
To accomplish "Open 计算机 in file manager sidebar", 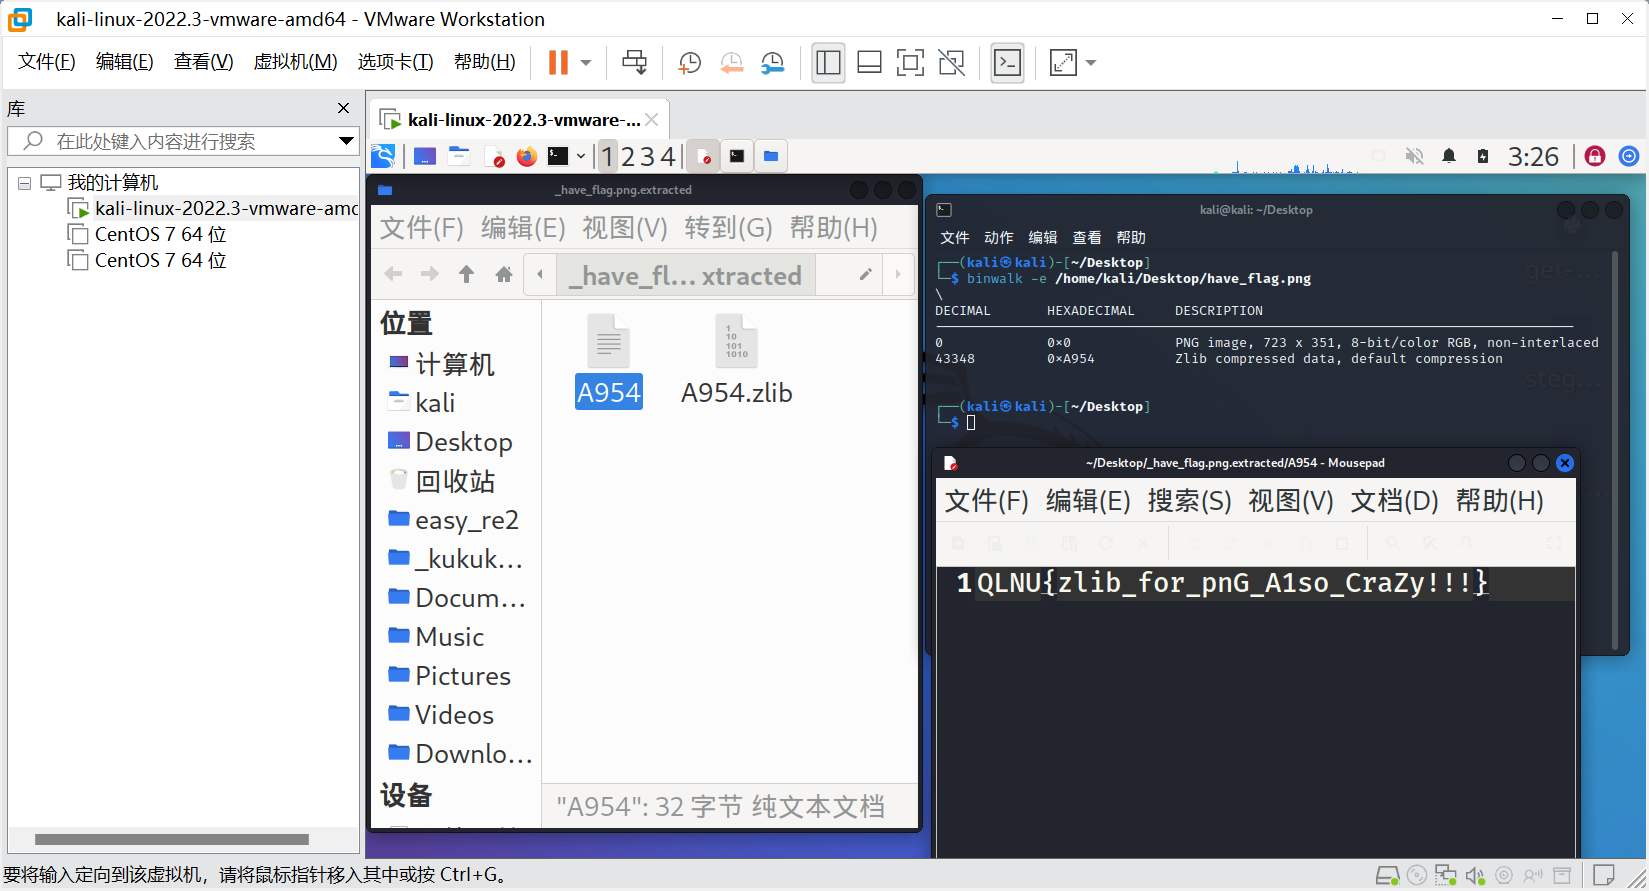I will point(442,364).
